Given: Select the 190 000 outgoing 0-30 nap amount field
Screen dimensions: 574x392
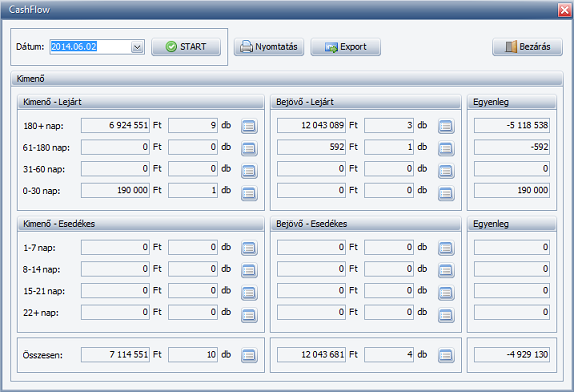Looking at the screenshot, I should 115,190.
